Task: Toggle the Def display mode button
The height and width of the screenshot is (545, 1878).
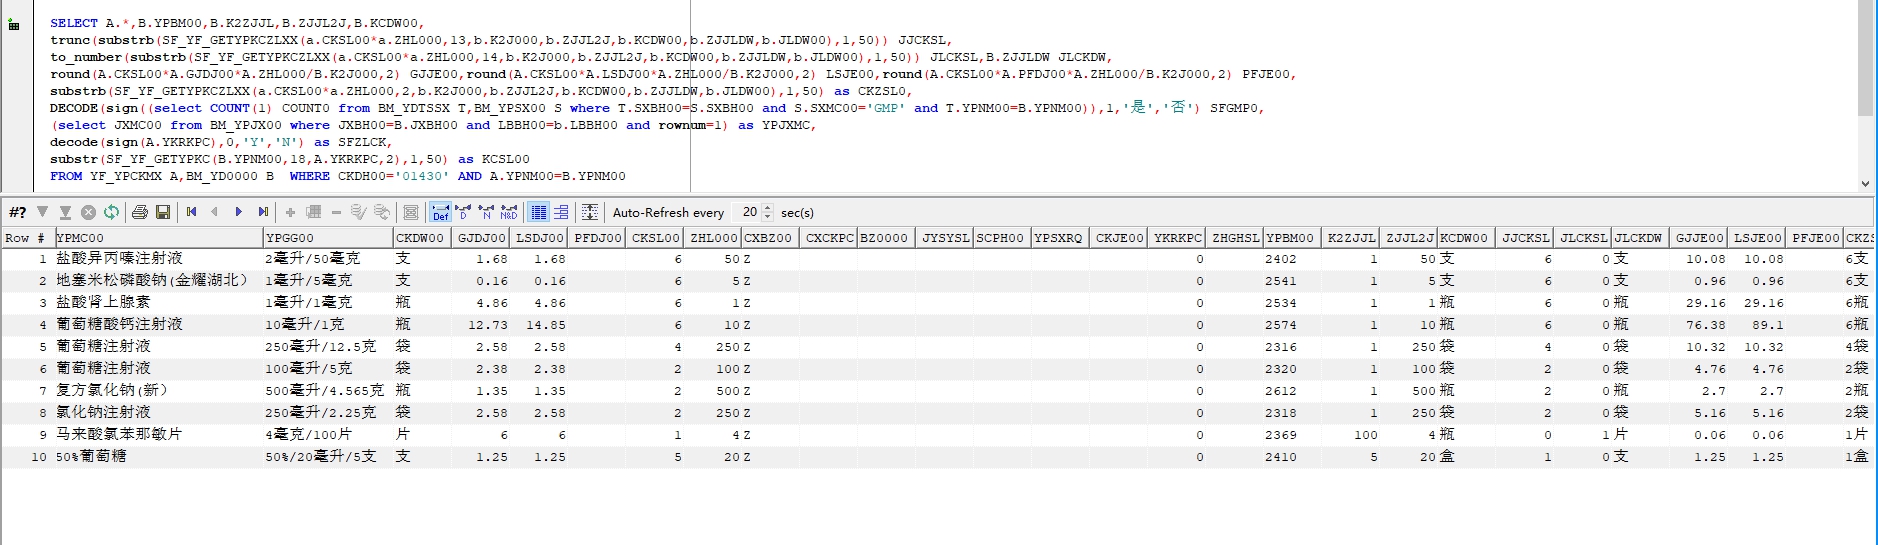Action: [440, 212]
